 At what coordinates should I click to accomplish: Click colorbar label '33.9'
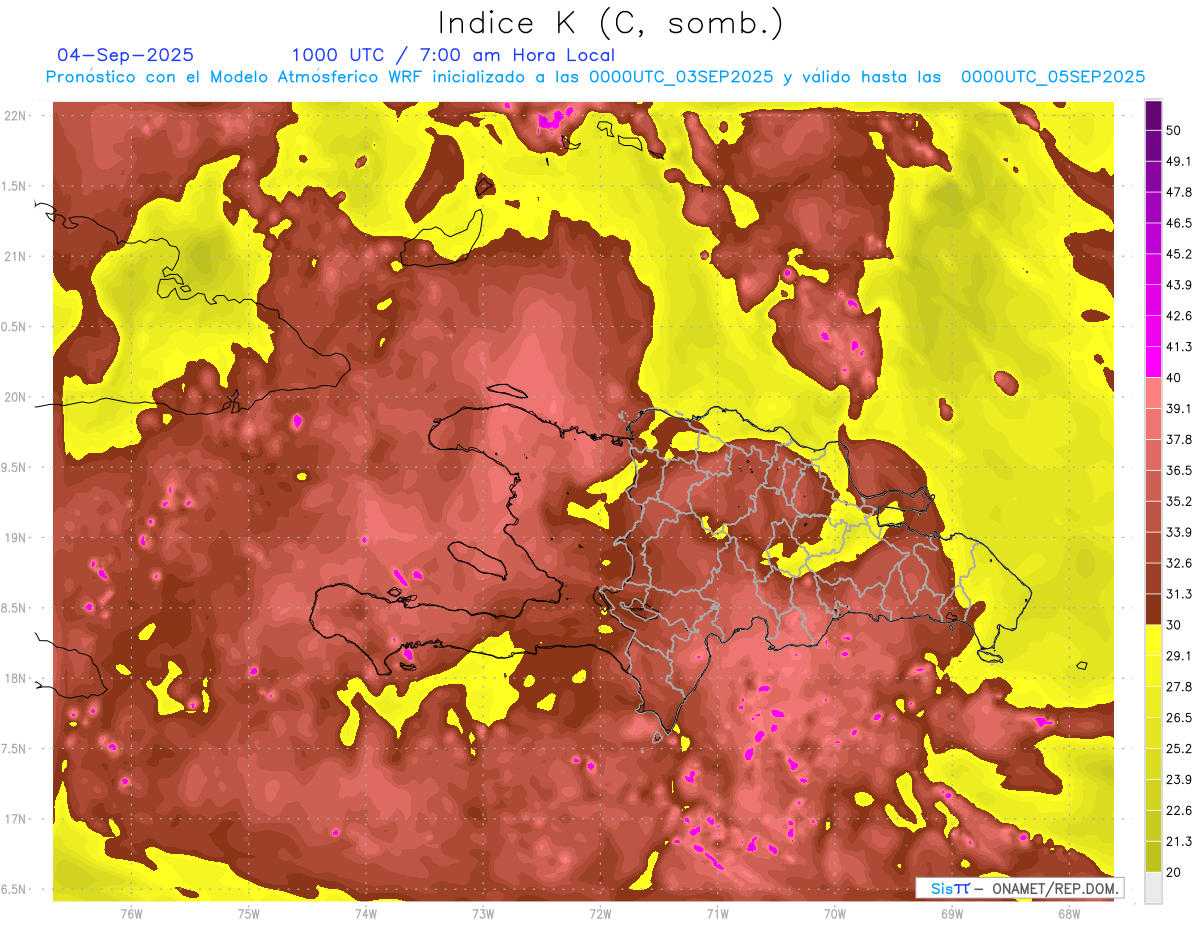[1179, 532]
